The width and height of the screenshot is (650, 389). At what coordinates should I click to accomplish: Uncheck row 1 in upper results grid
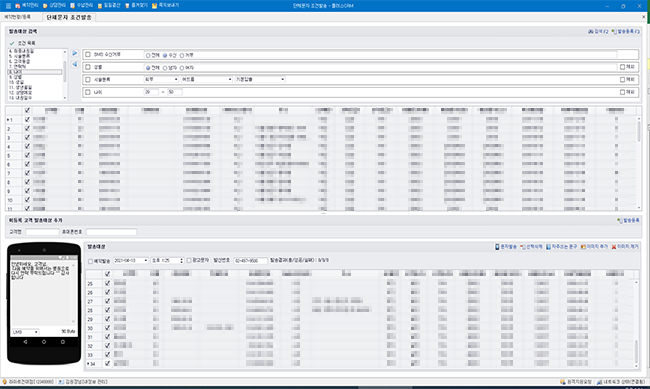(27, 119)
